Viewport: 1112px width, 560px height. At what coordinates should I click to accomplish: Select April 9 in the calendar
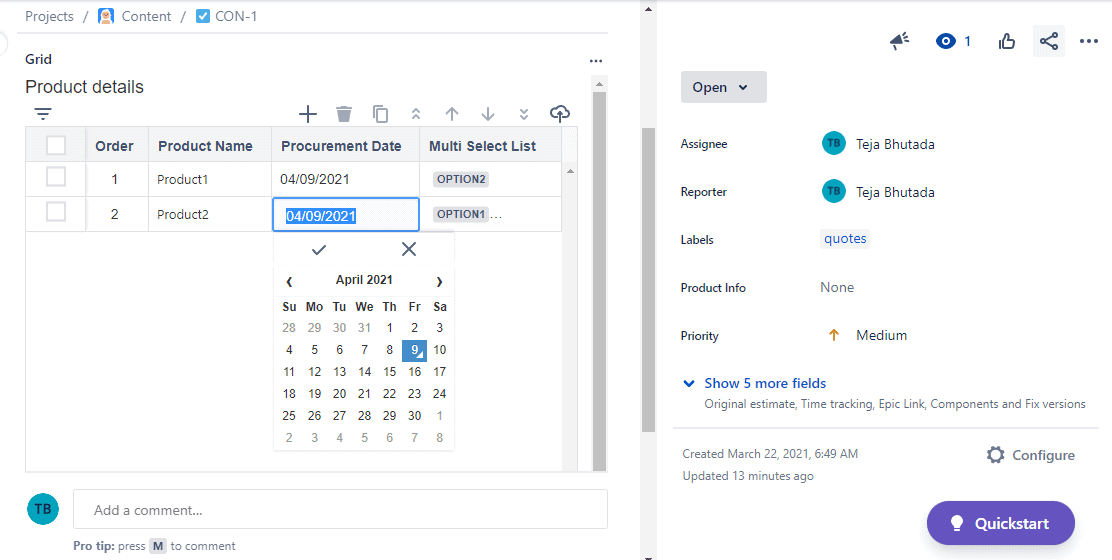click(414, 350)
